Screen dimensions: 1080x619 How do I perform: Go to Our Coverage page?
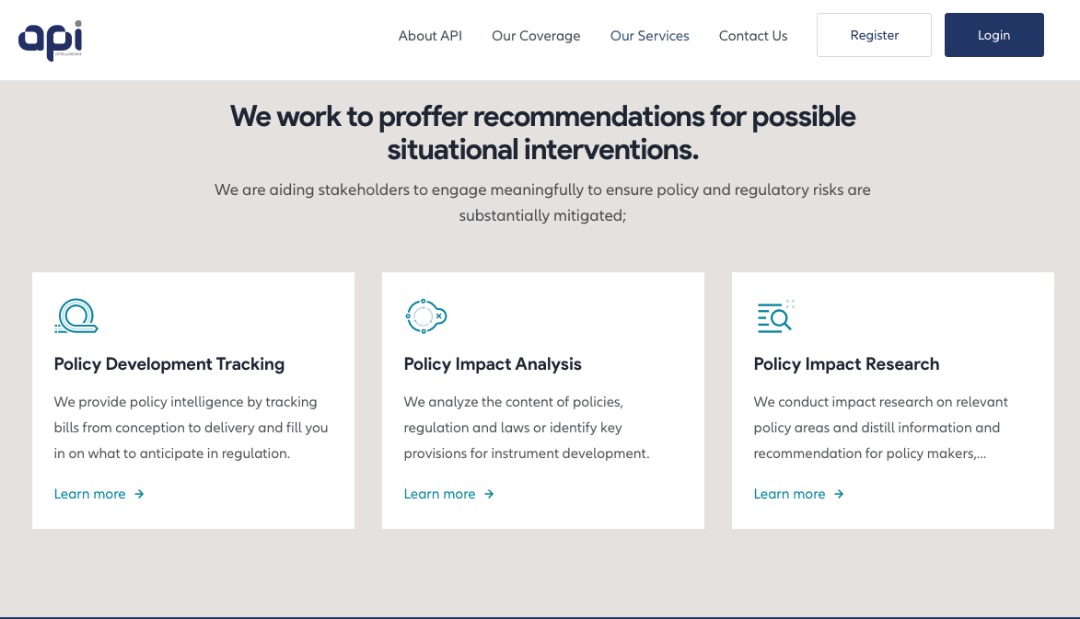pos(536,36)
